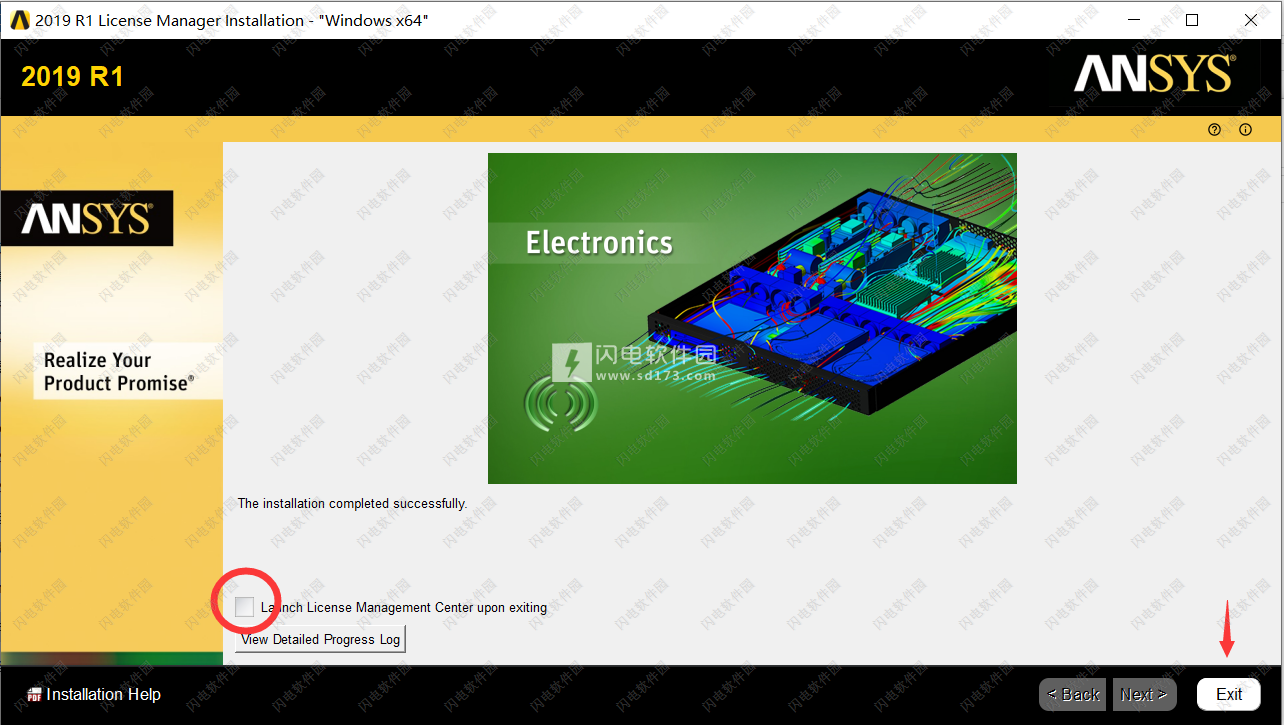
Task: Select the installation completed successfully message
Action: (352, 503)
